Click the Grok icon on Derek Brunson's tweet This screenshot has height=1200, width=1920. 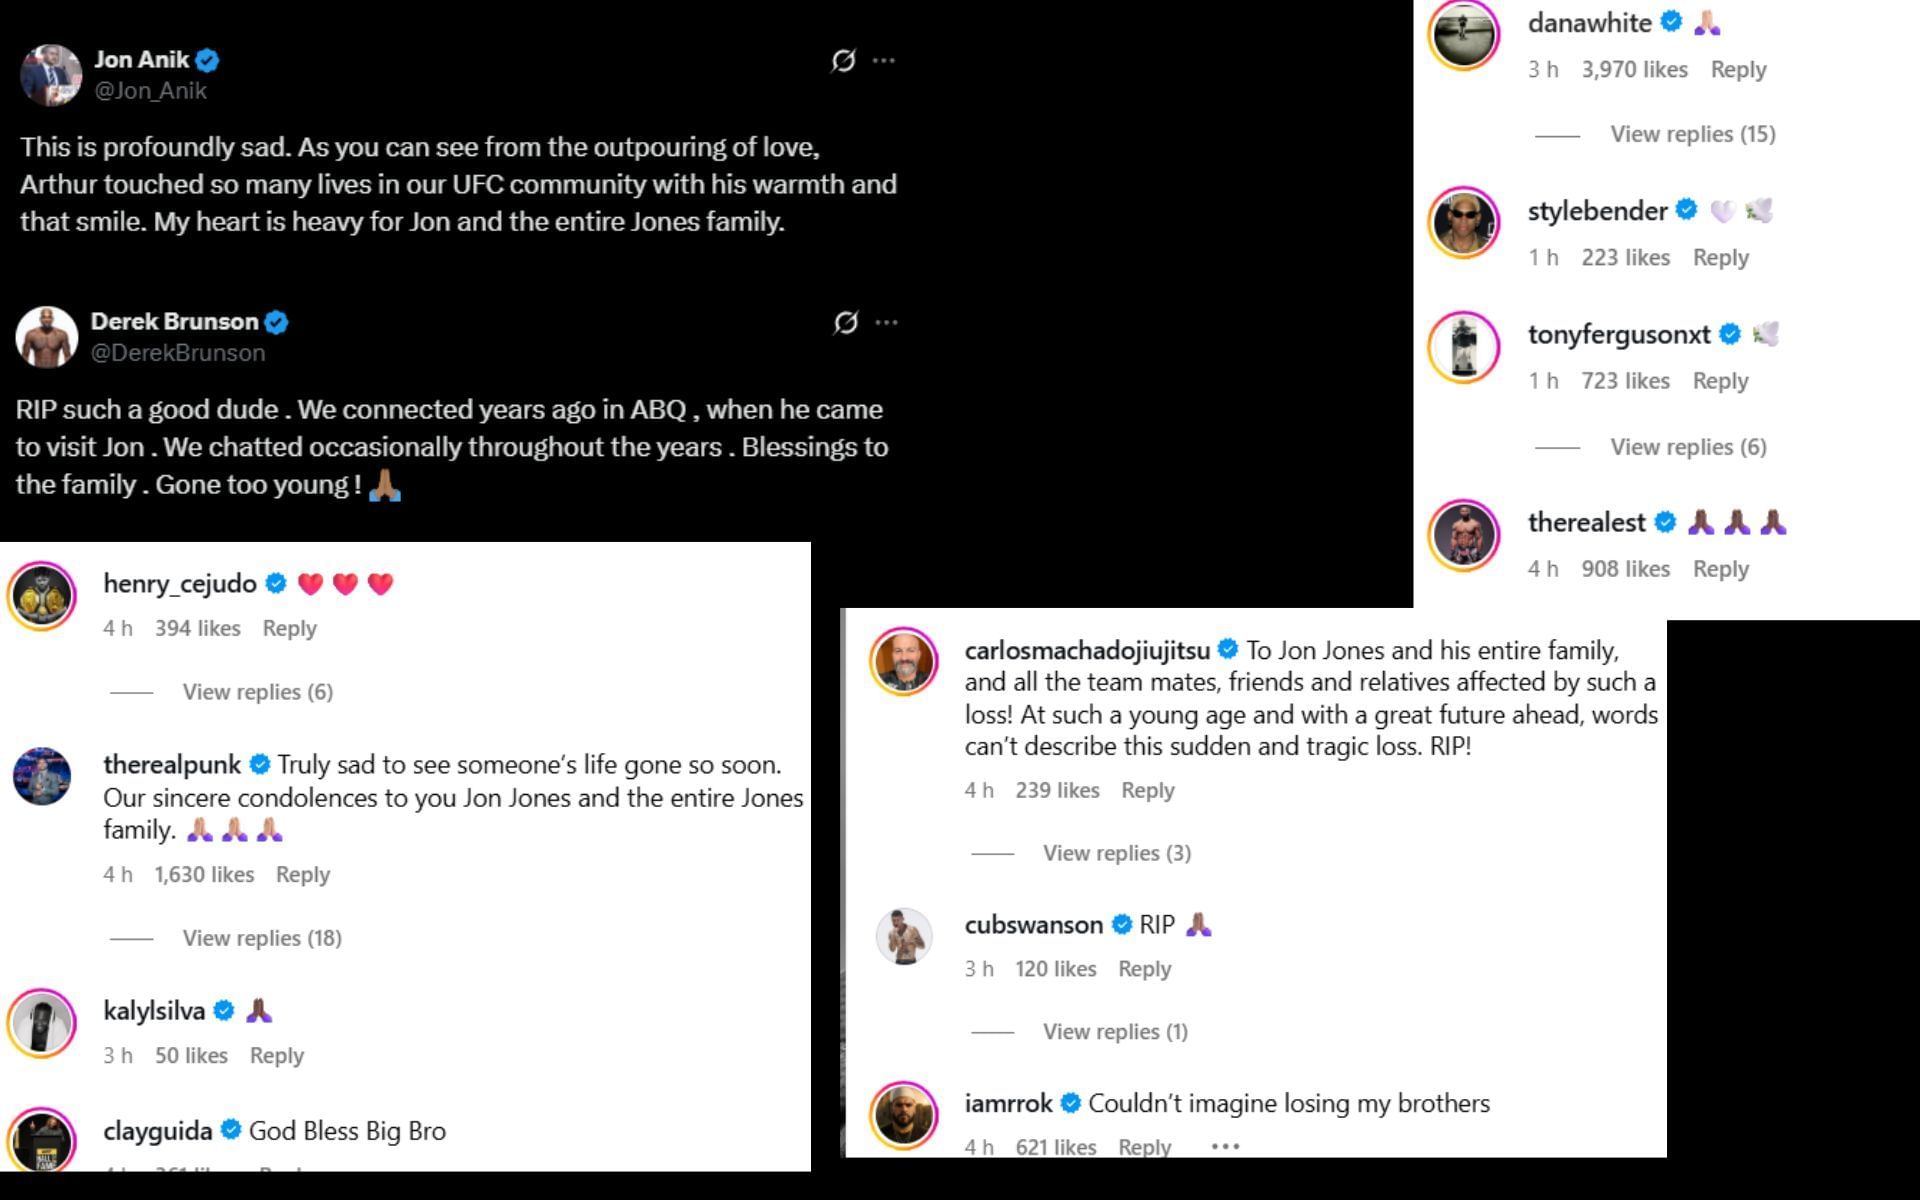tap(846, 323)
